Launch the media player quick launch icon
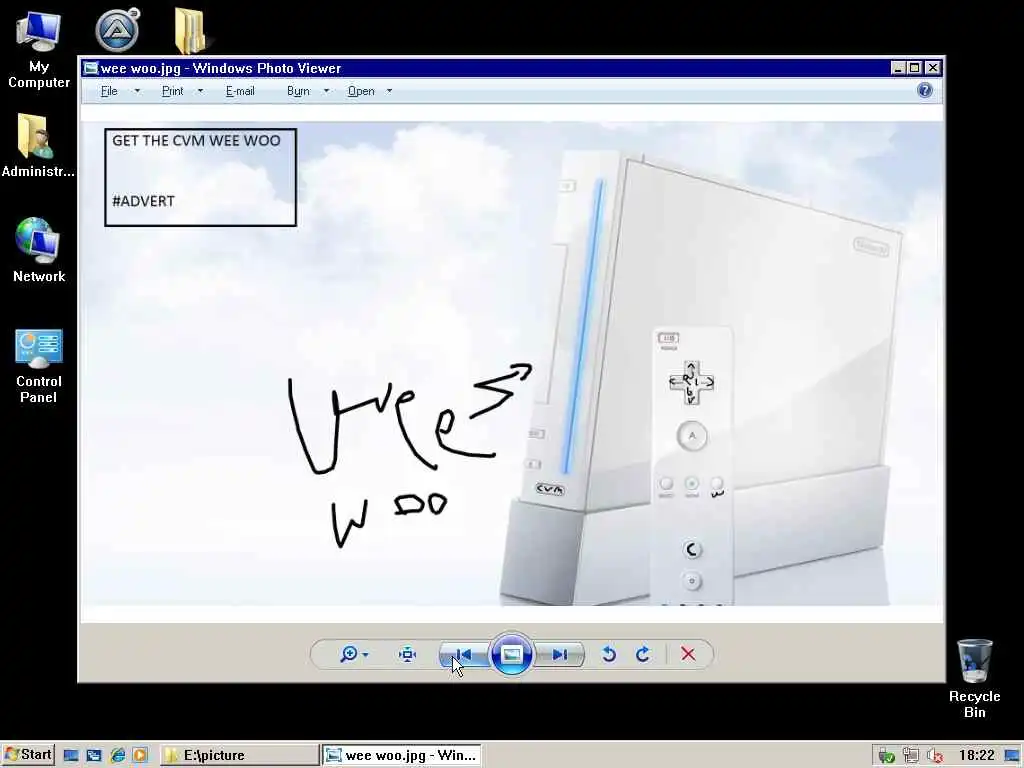Image resolution: width=1024 pixels, height=768 pixels. click(140, 756)
